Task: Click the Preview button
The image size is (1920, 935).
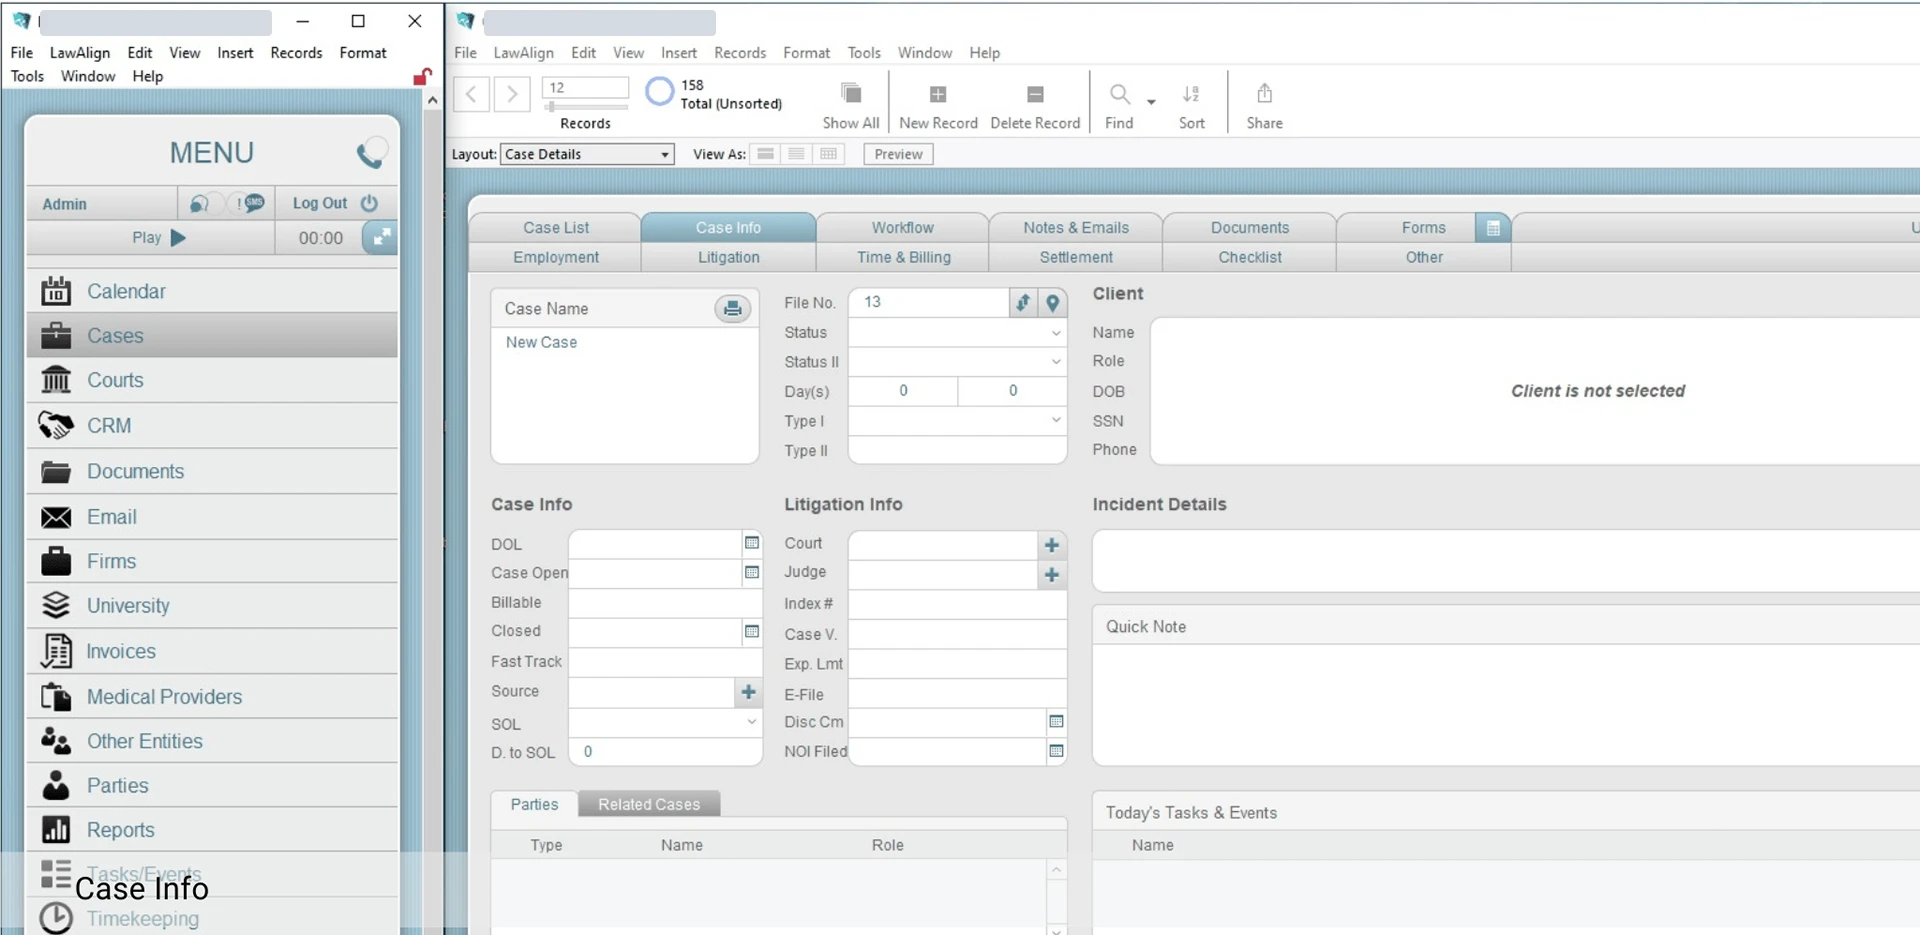Action: tap(898, 154)
